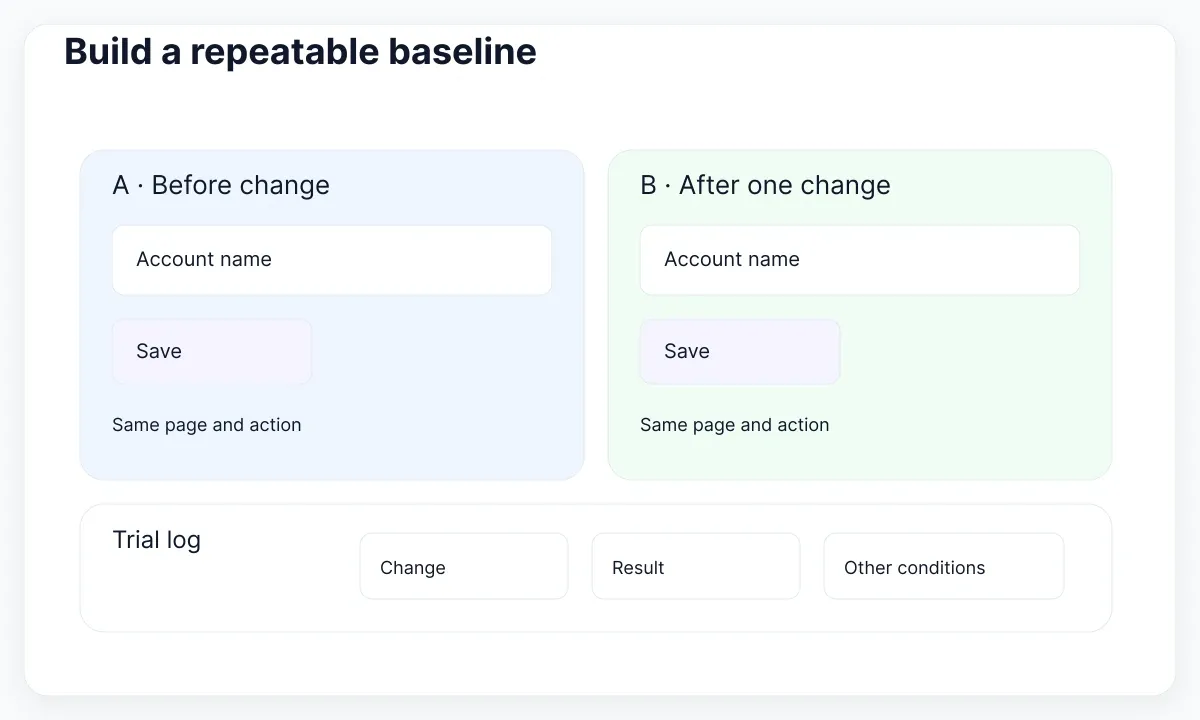Click the Account name field in panel B

tap(860, 260)
